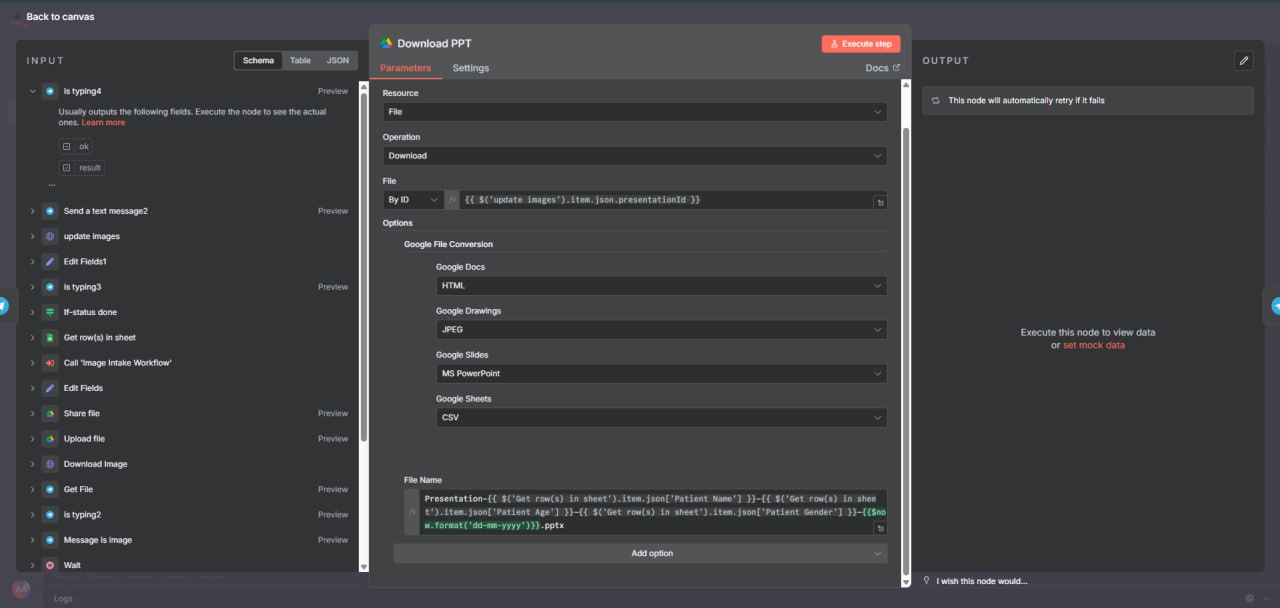Expand the Send a text message2 item
The height and width of the screenshot is (608, 1280).
[x=33, y=211]
